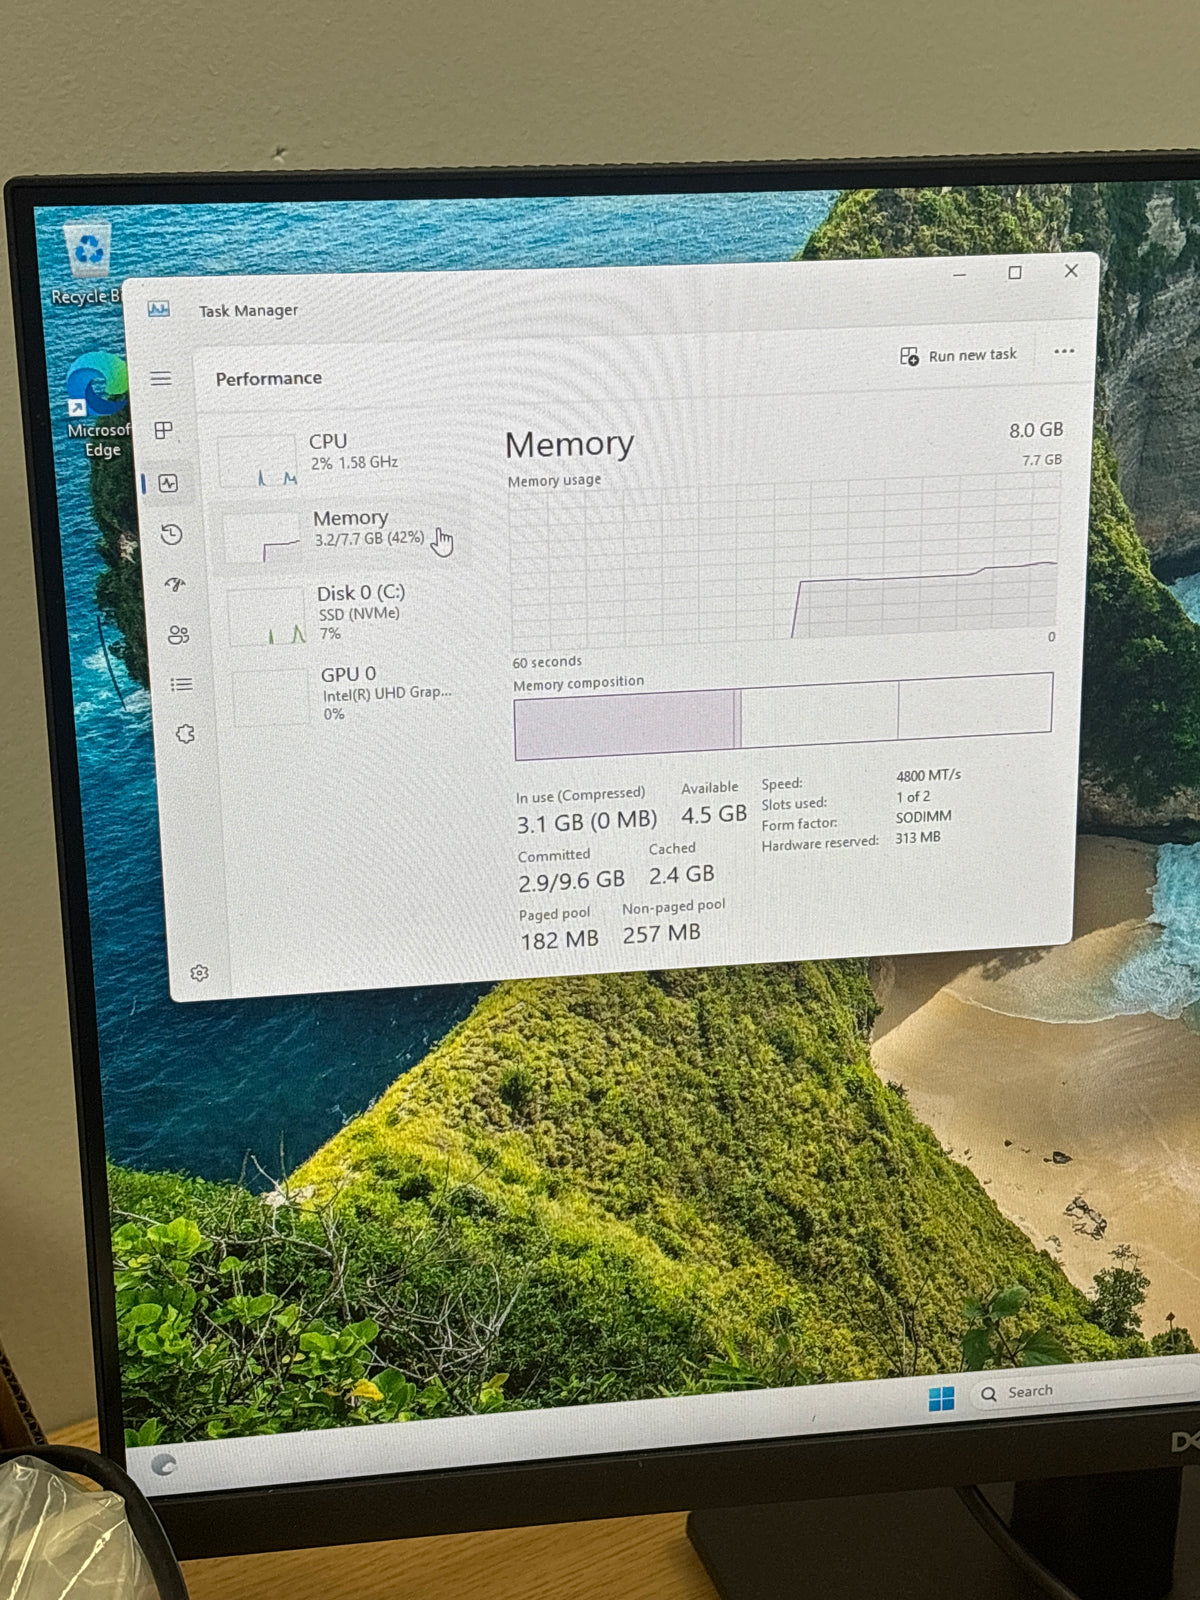Click the Available value 4.5 GB

pyautogui.click(x=714, y=815)
